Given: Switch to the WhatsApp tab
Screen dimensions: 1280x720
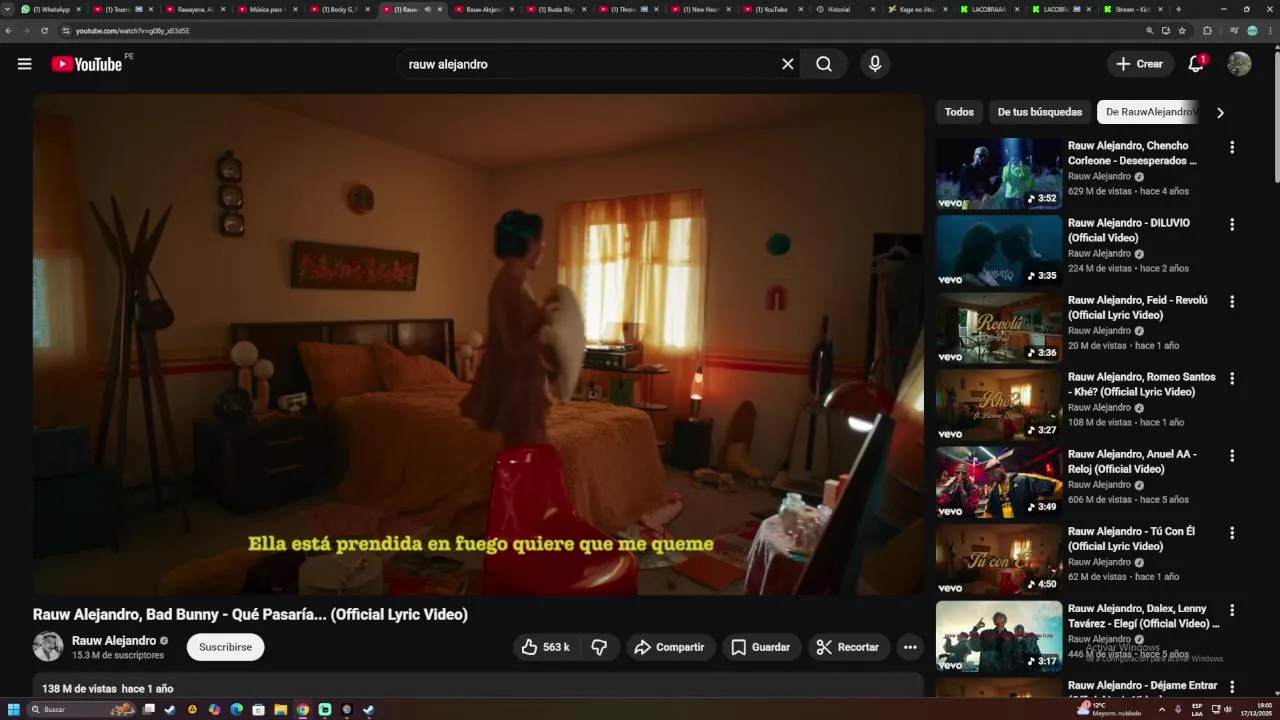Looking at the screenshot, I should (x=50, y=9).
